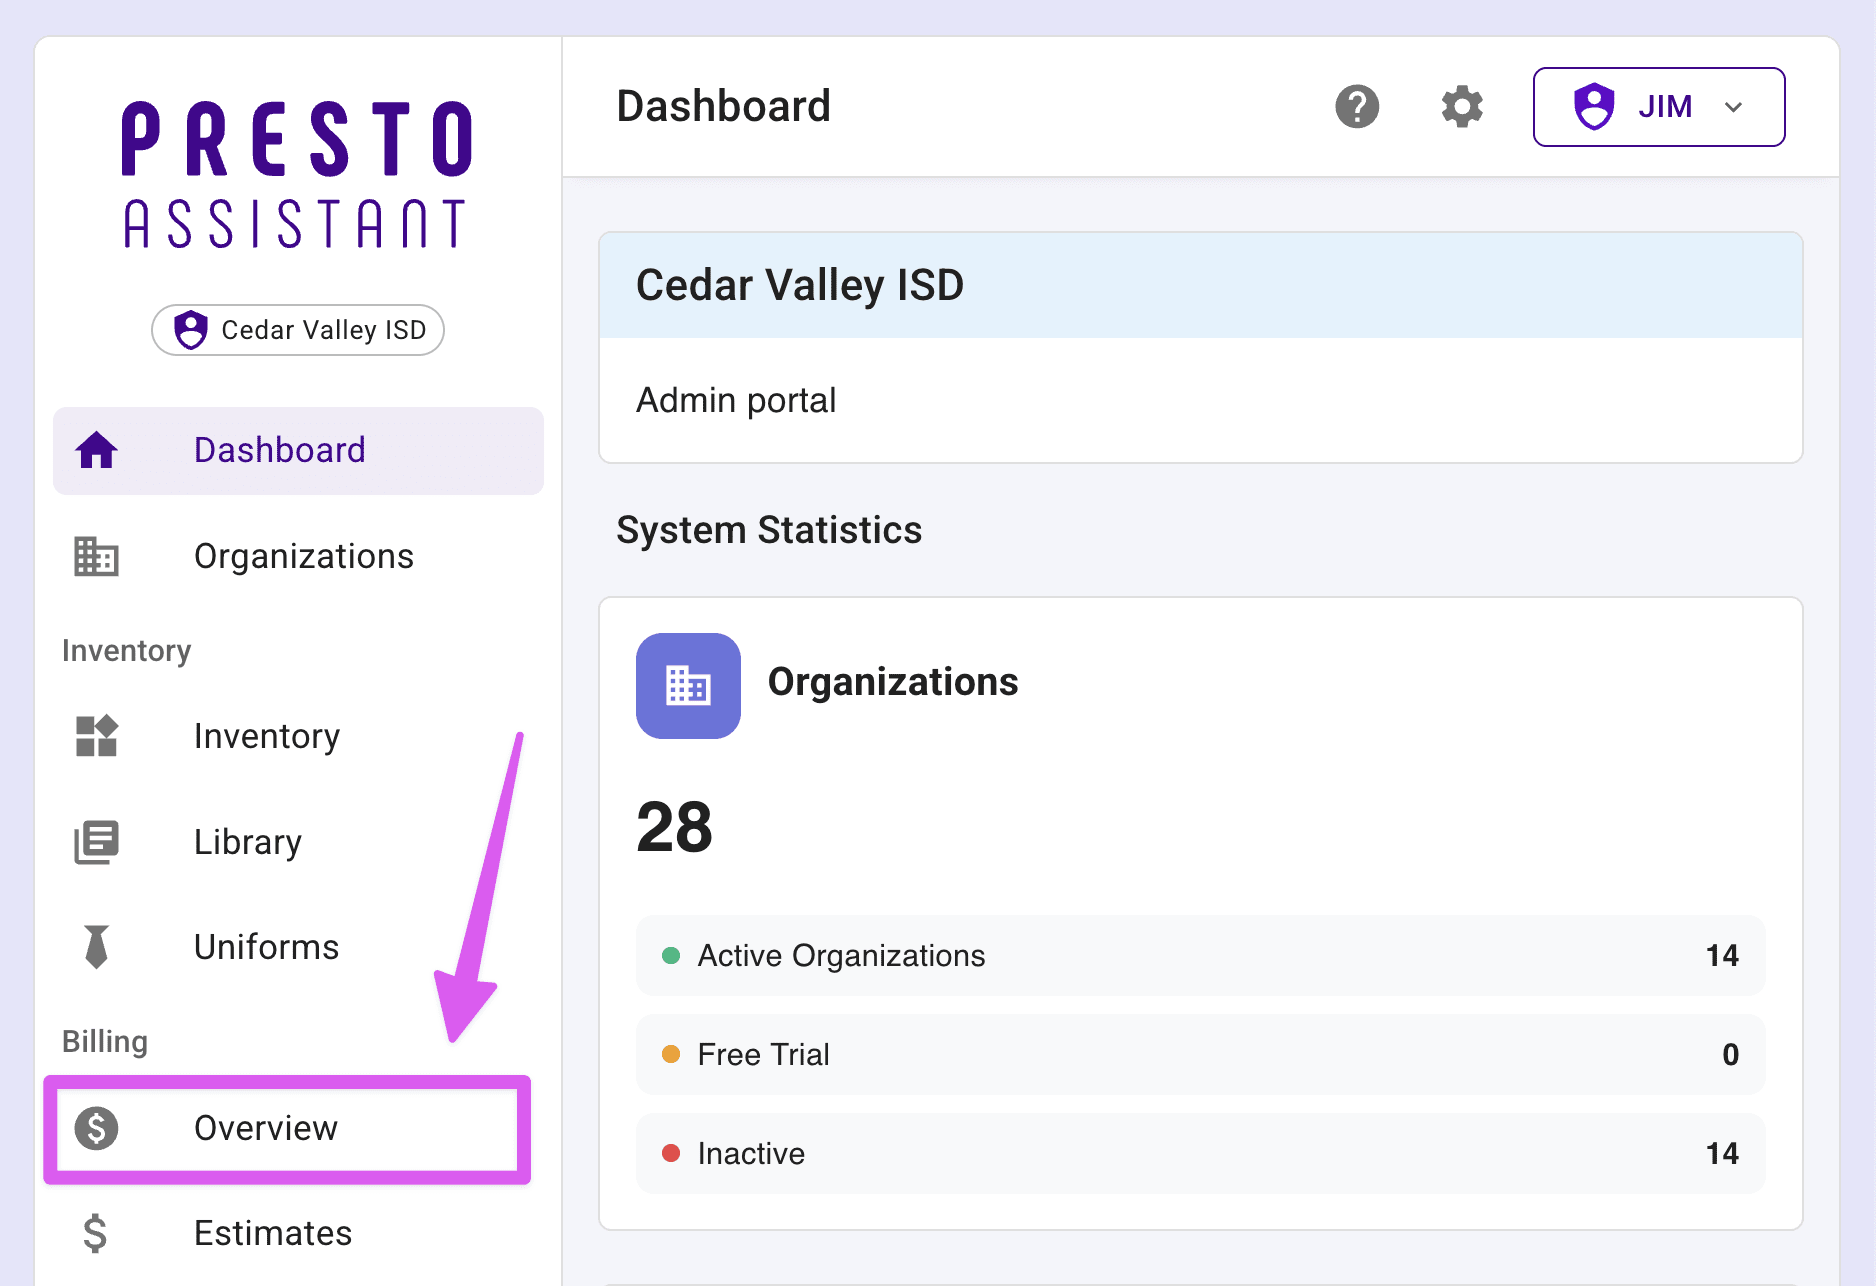Expand the JIM account dropdown

point(1734,107)
